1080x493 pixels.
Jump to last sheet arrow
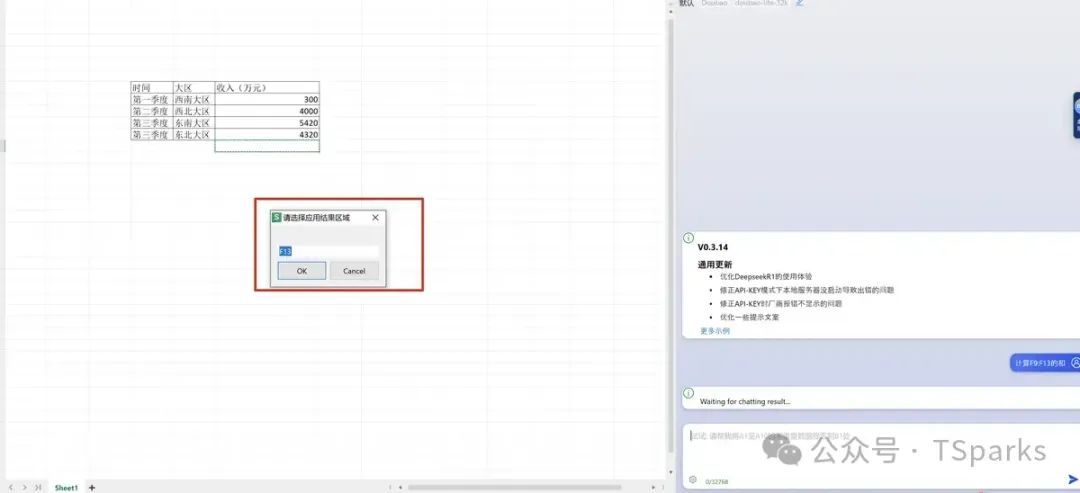pos(37,487)
